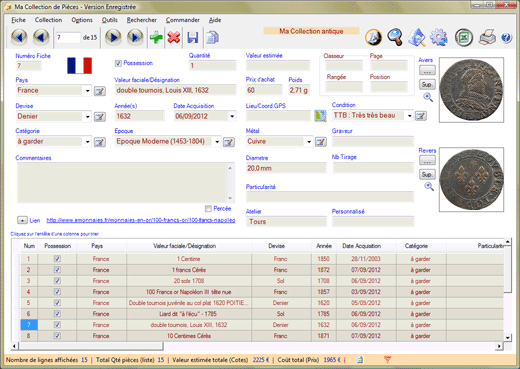The image size is (520, 369).
Task: Toggle possession checkbox for row 3
Action: [x=57, y=281]
